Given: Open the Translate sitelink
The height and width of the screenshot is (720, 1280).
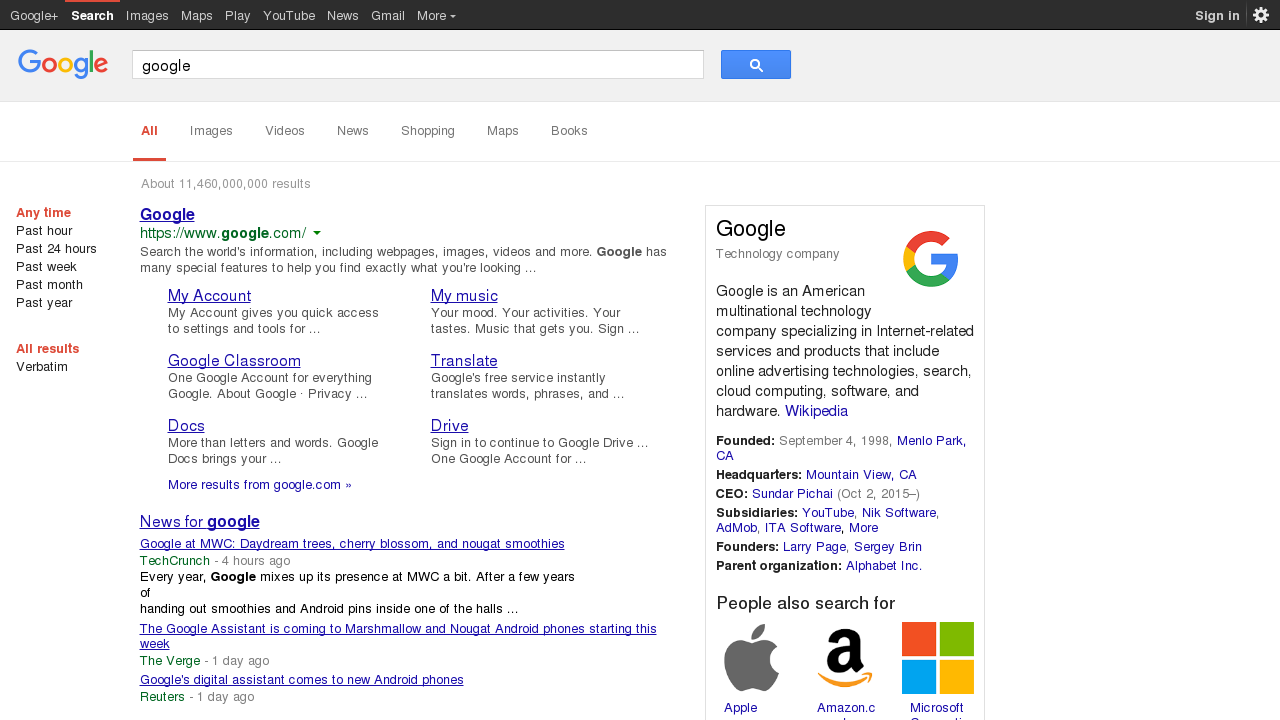Looking at the screenshot, I should coord(464,361).
